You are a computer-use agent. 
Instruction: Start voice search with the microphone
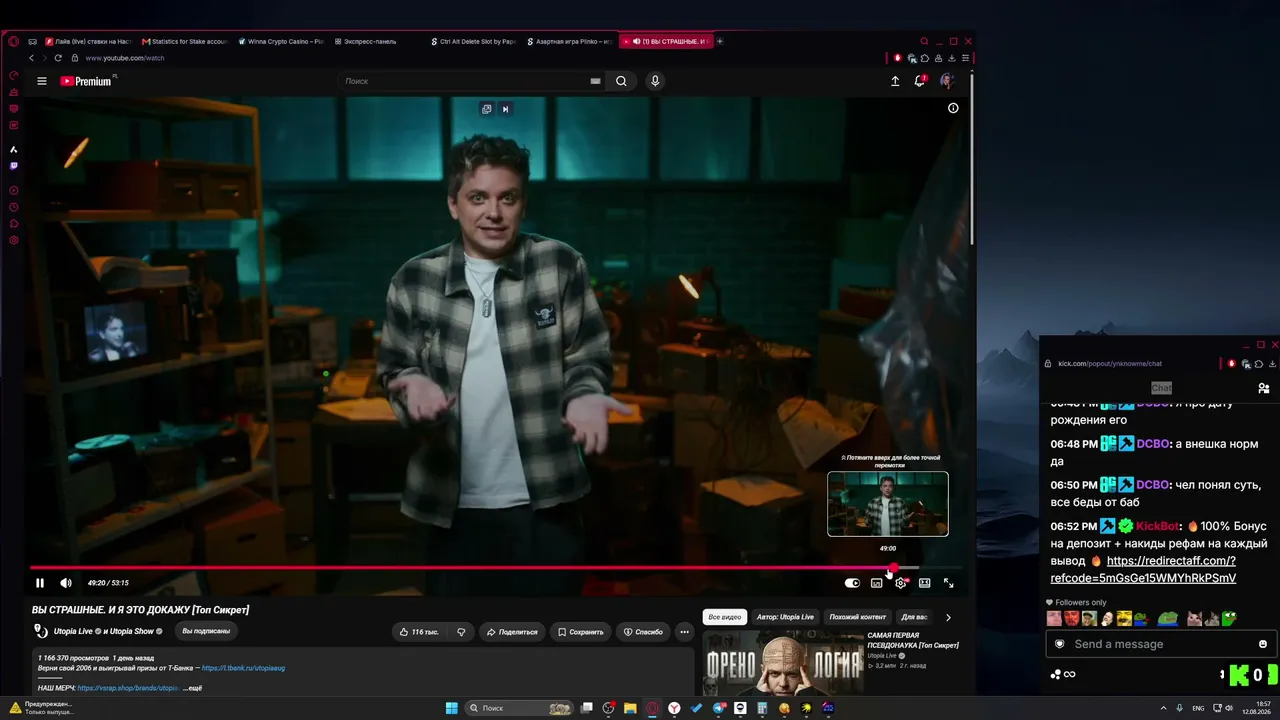click(655, 81)
